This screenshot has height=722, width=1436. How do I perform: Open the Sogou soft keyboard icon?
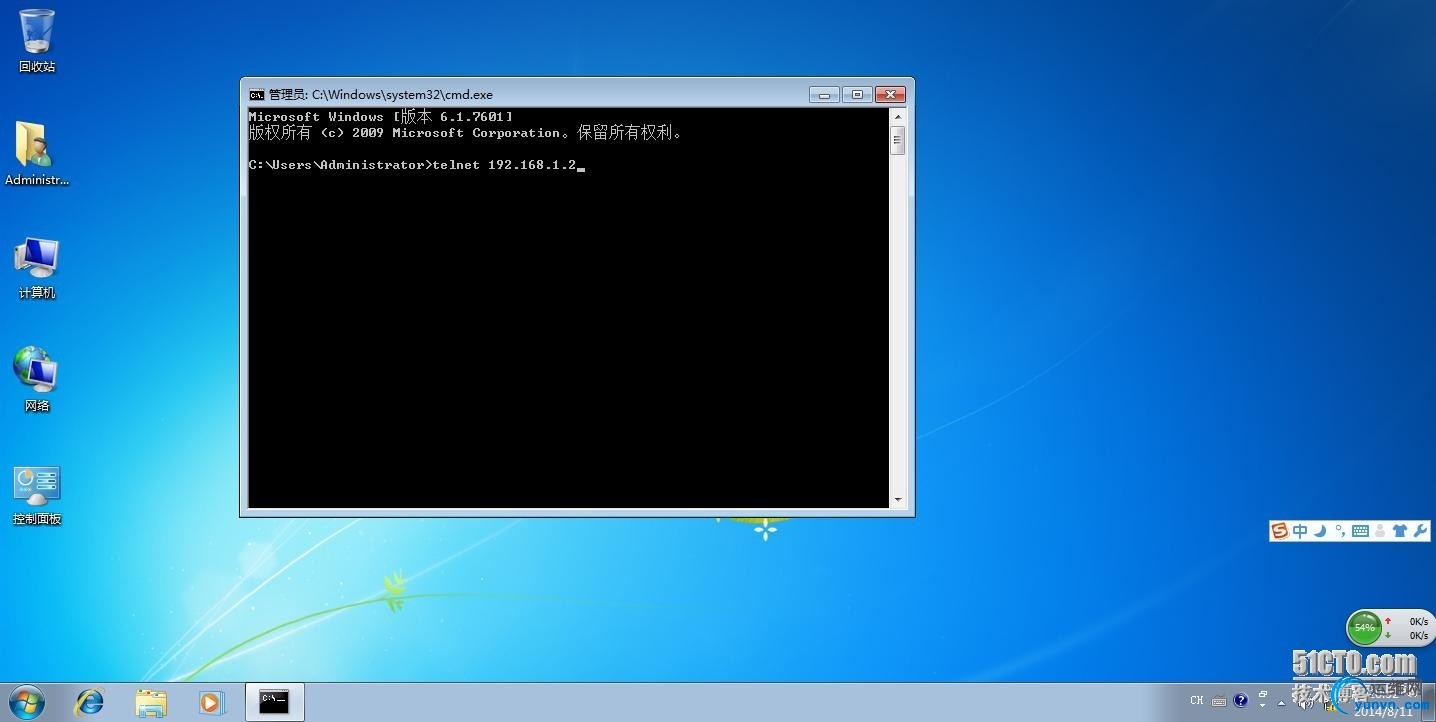1360,531
